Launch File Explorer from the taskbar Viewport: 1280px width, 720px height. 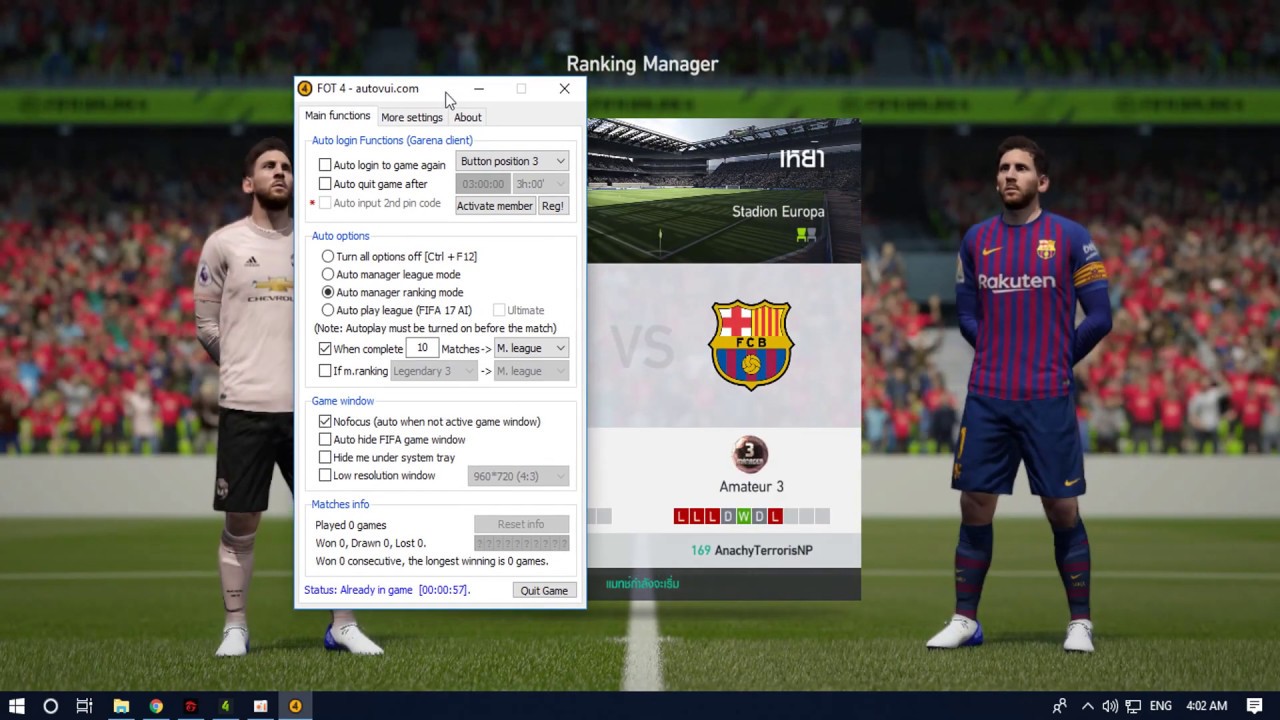121,706
